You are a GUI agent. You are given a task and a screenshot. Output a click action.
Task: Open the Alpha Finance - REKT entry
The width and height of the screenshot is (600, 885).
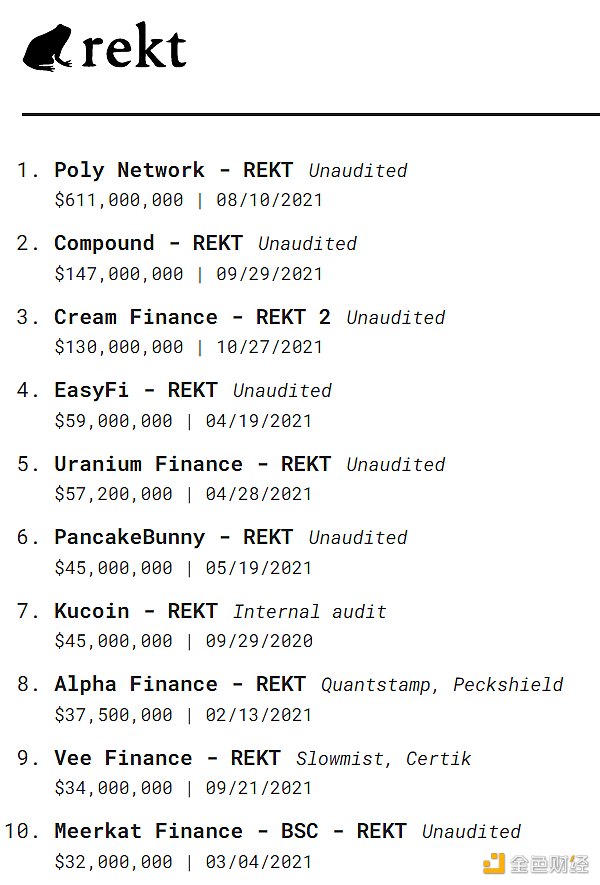click(179, 684)
